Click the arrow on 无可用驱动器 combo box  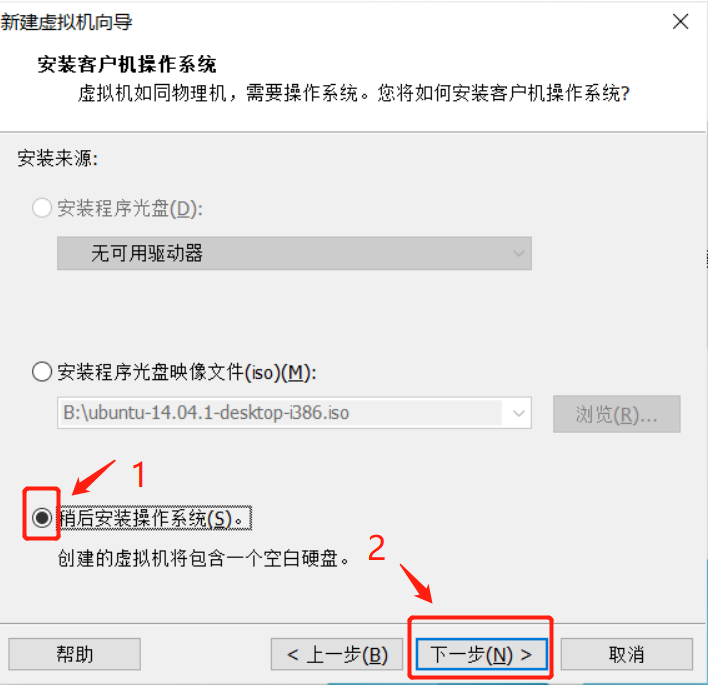click(519, 253)
